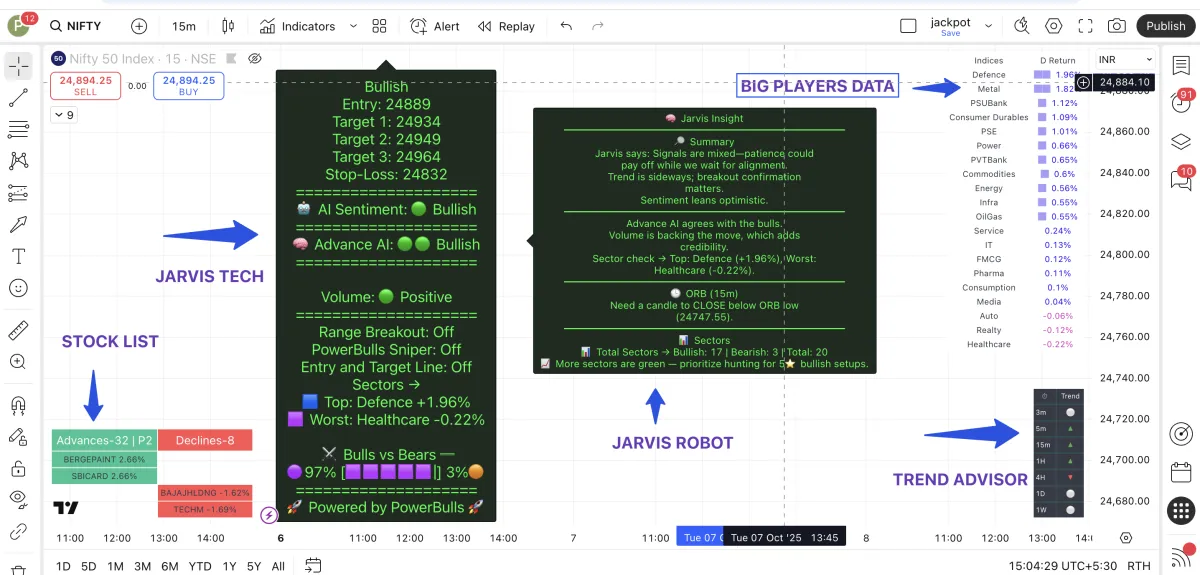Create an Alert from toolbar
Viewport: 1200px width, 575px height.
pyautogui.click(x=435, y=26)
